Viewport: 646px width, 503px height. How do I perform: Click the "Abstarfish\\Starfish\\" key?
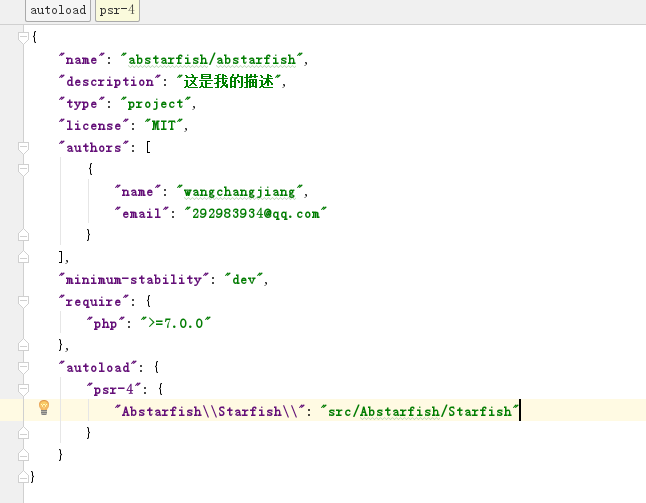coord(210,412)
